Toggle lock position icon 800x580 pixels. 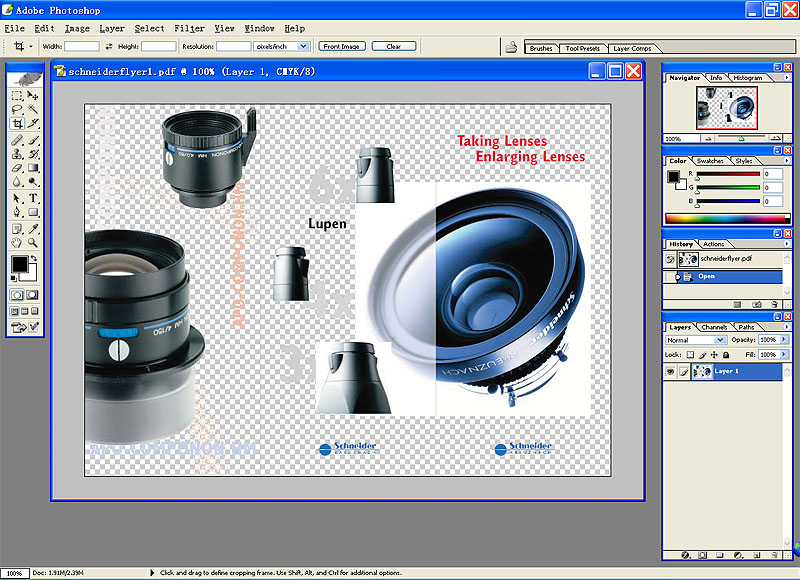[714, 355]
